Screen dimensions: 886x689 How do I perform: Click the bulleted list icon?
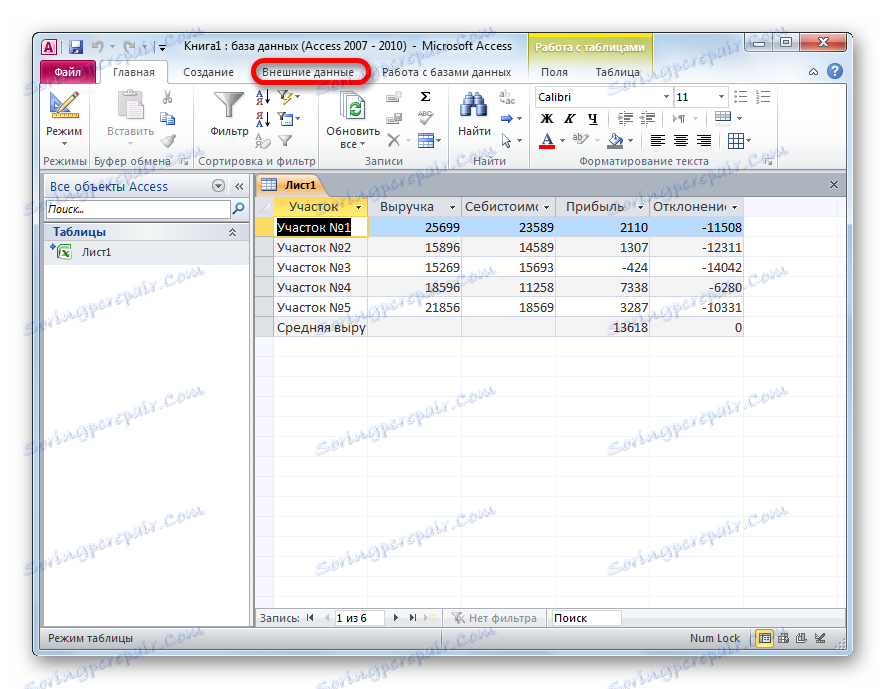point(741,97)
